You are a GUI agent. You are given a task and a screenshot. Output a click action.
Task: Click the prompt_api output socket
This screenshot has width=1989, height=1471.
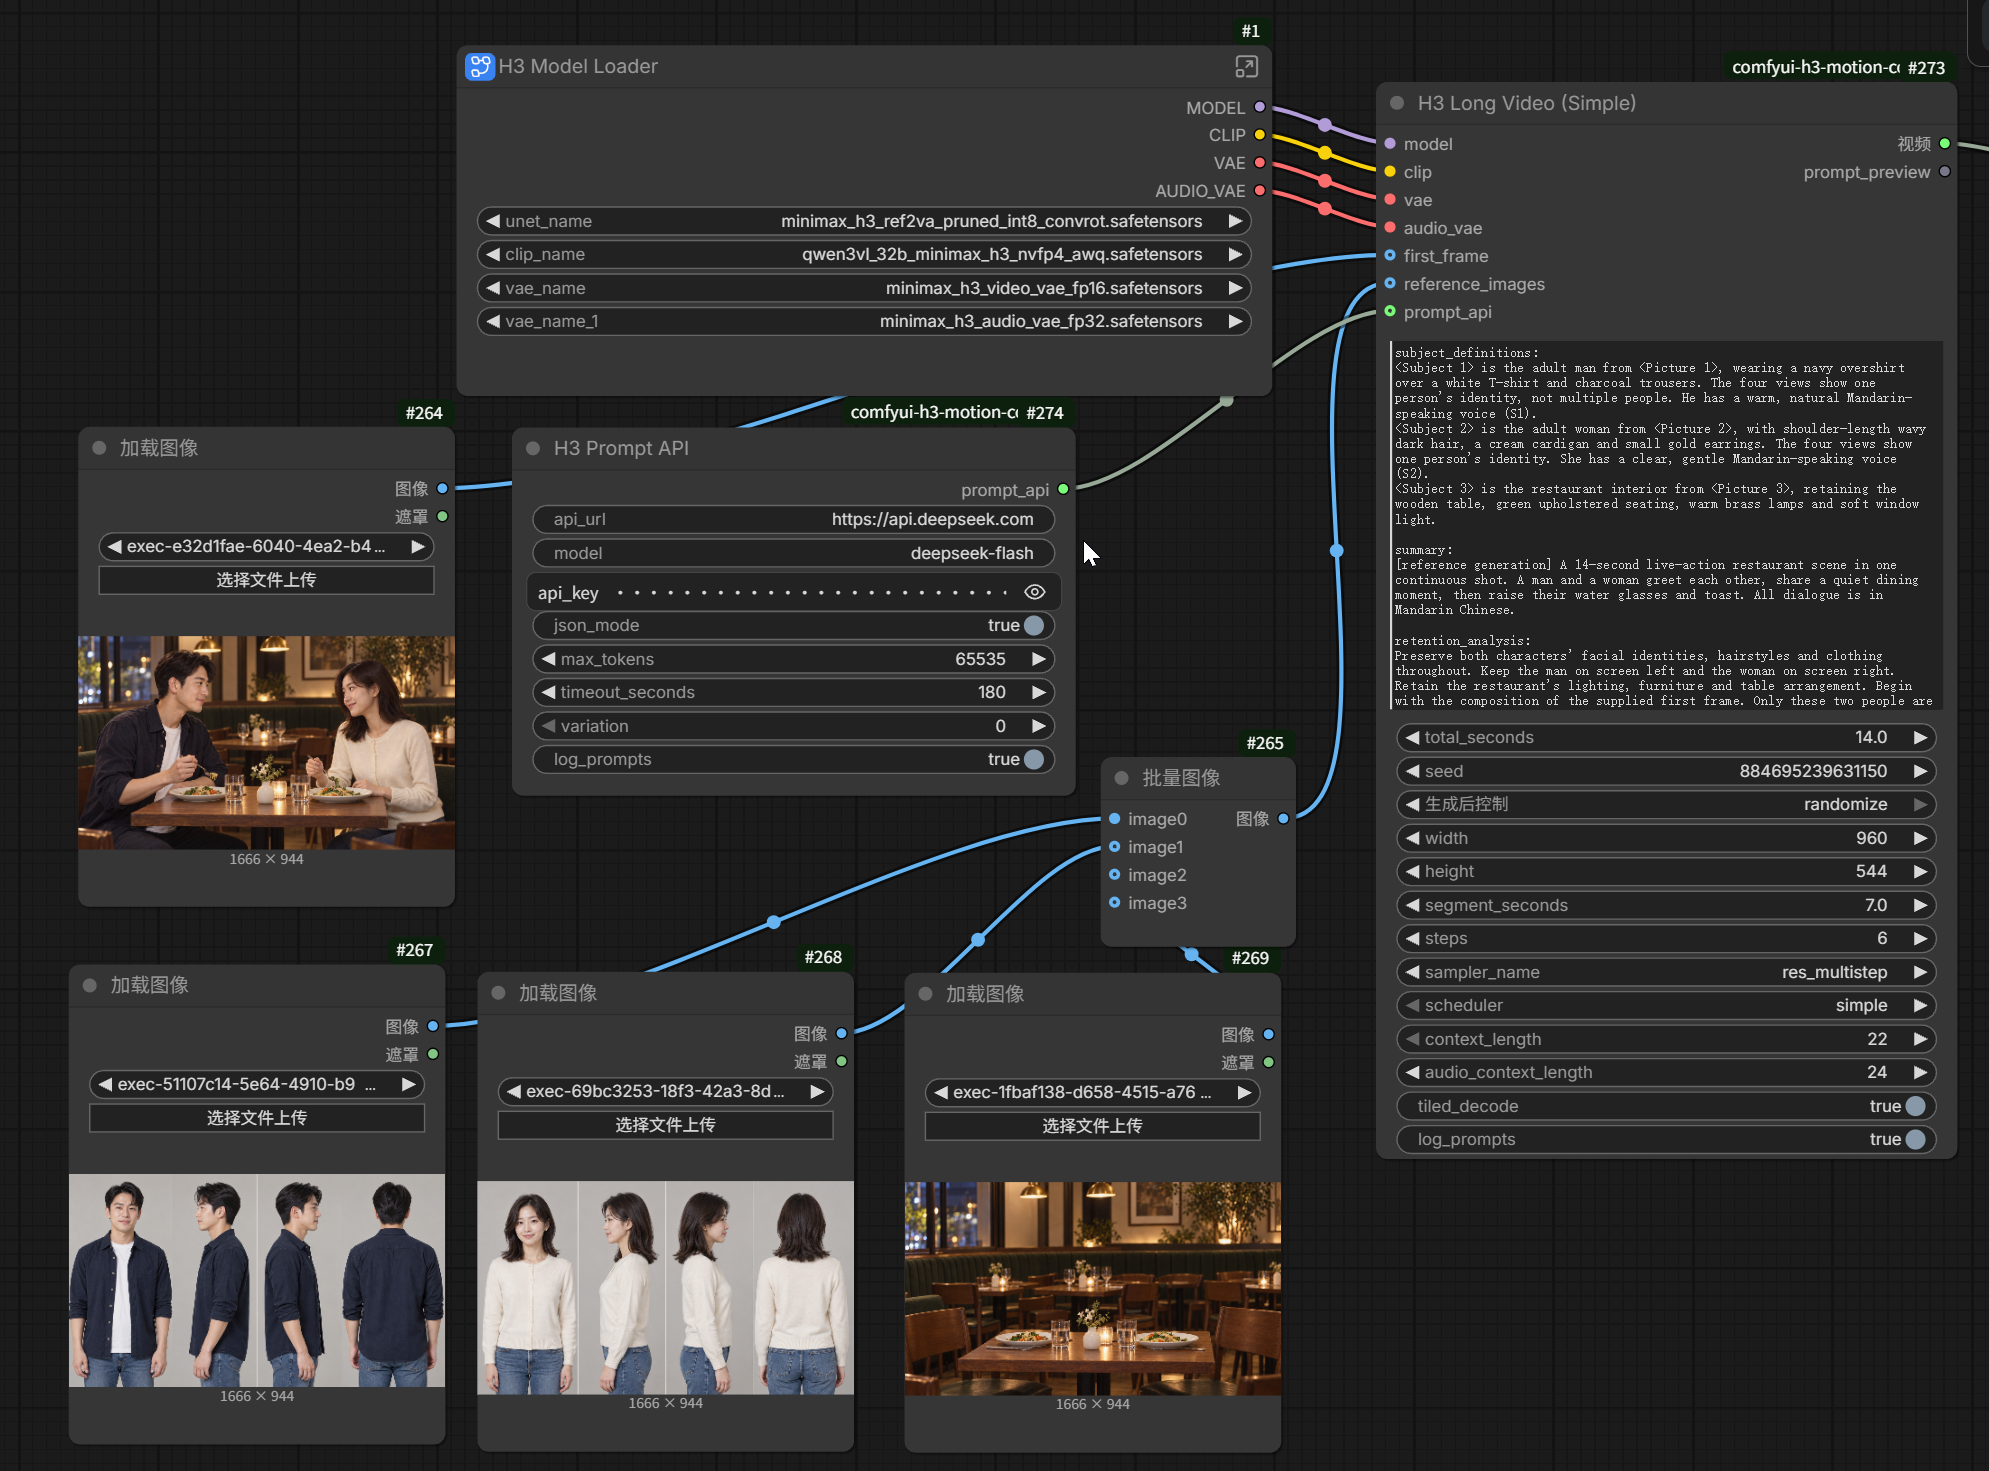(1063, 489)
